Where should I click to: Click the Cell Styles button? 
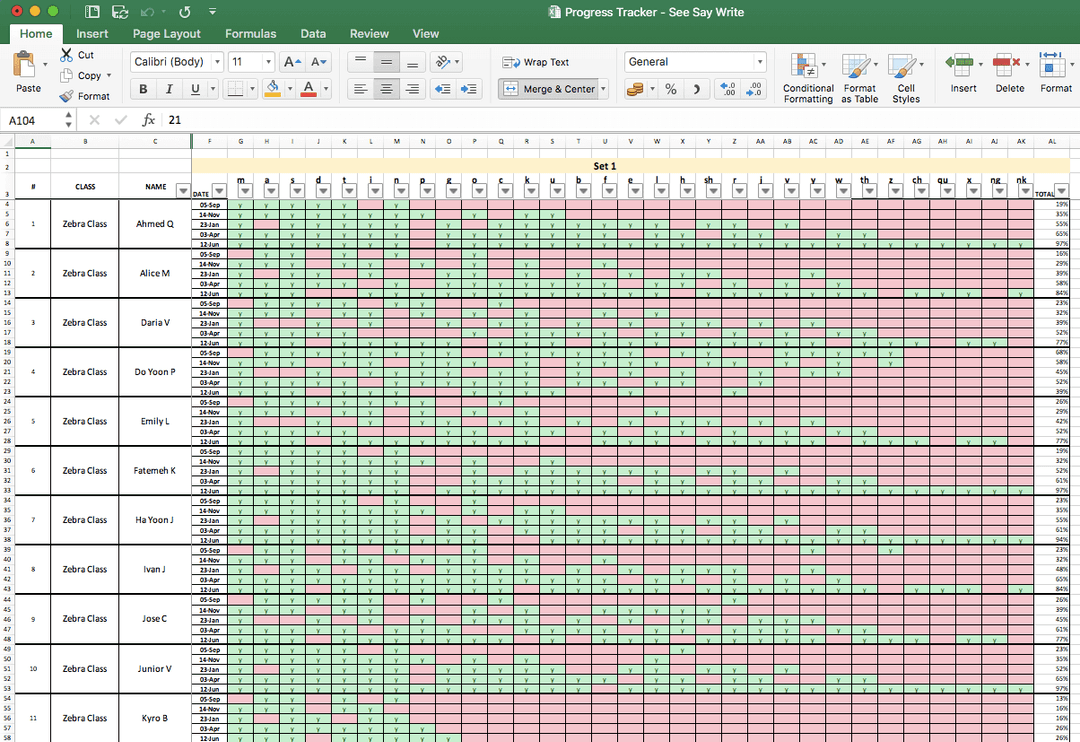point(905,68)
